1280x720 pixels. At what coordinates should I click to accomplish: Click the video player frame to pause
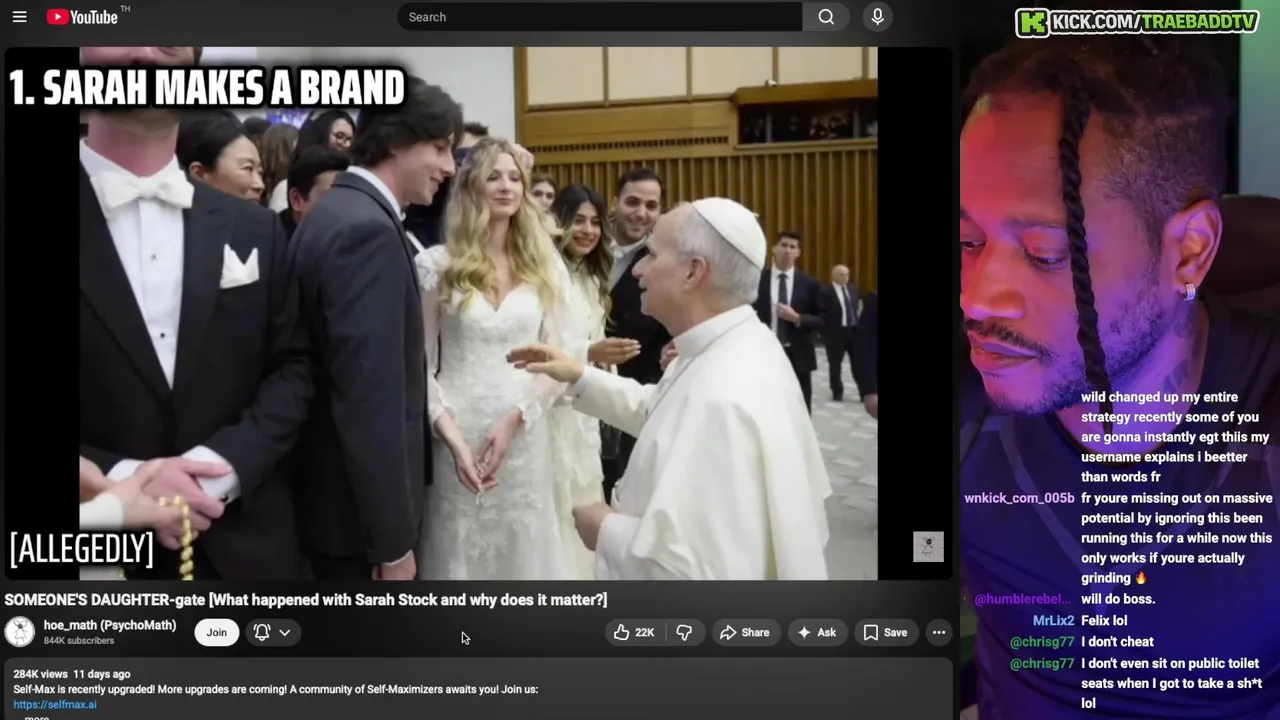point(478,313)
